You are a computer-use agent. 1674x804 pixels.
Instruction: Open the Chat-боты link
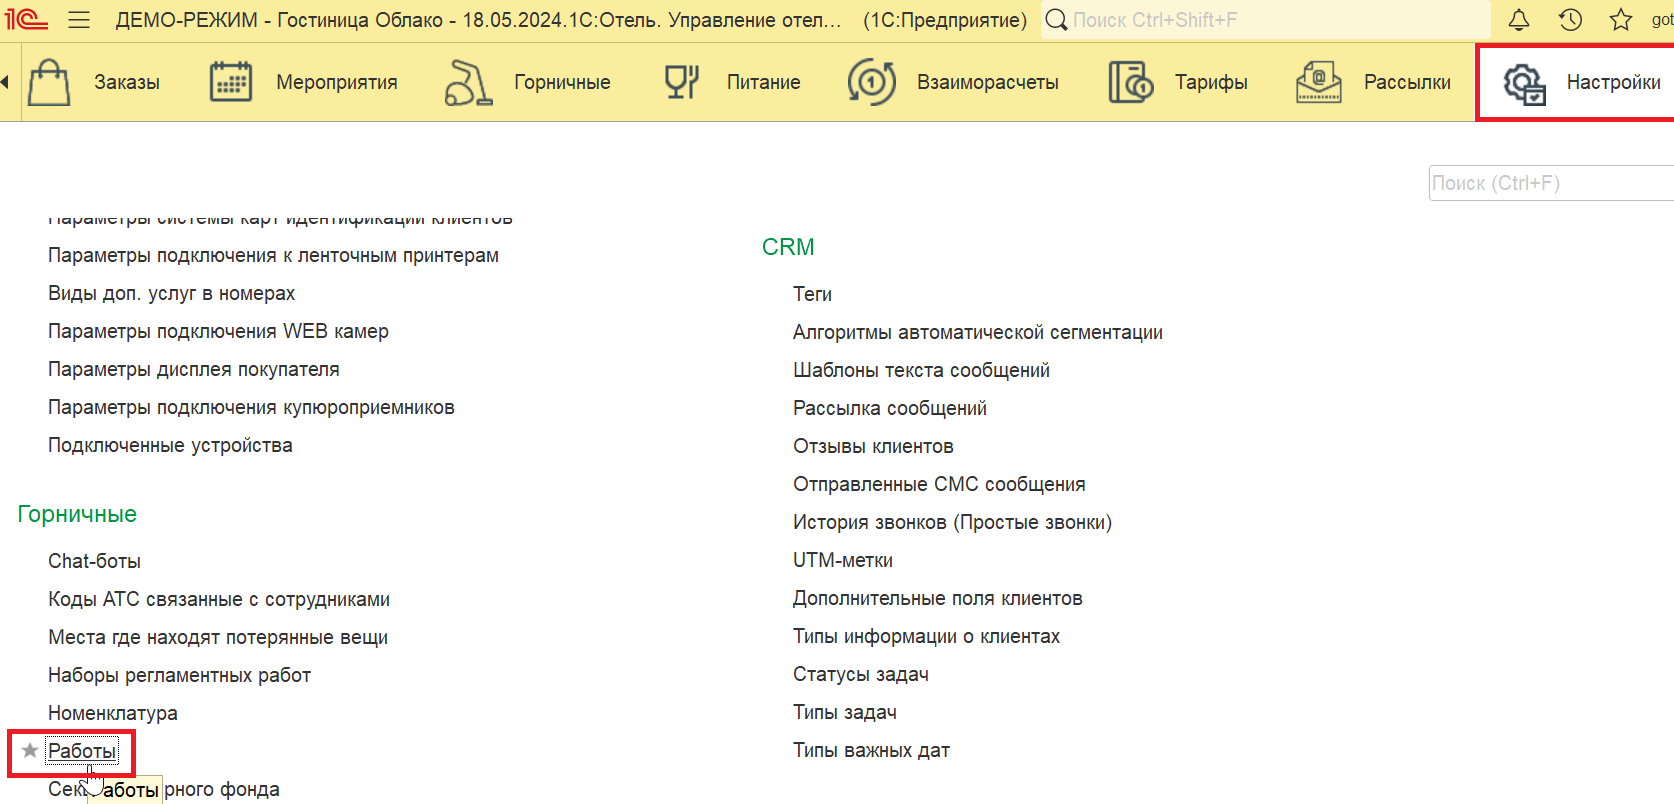coord(94,562)
